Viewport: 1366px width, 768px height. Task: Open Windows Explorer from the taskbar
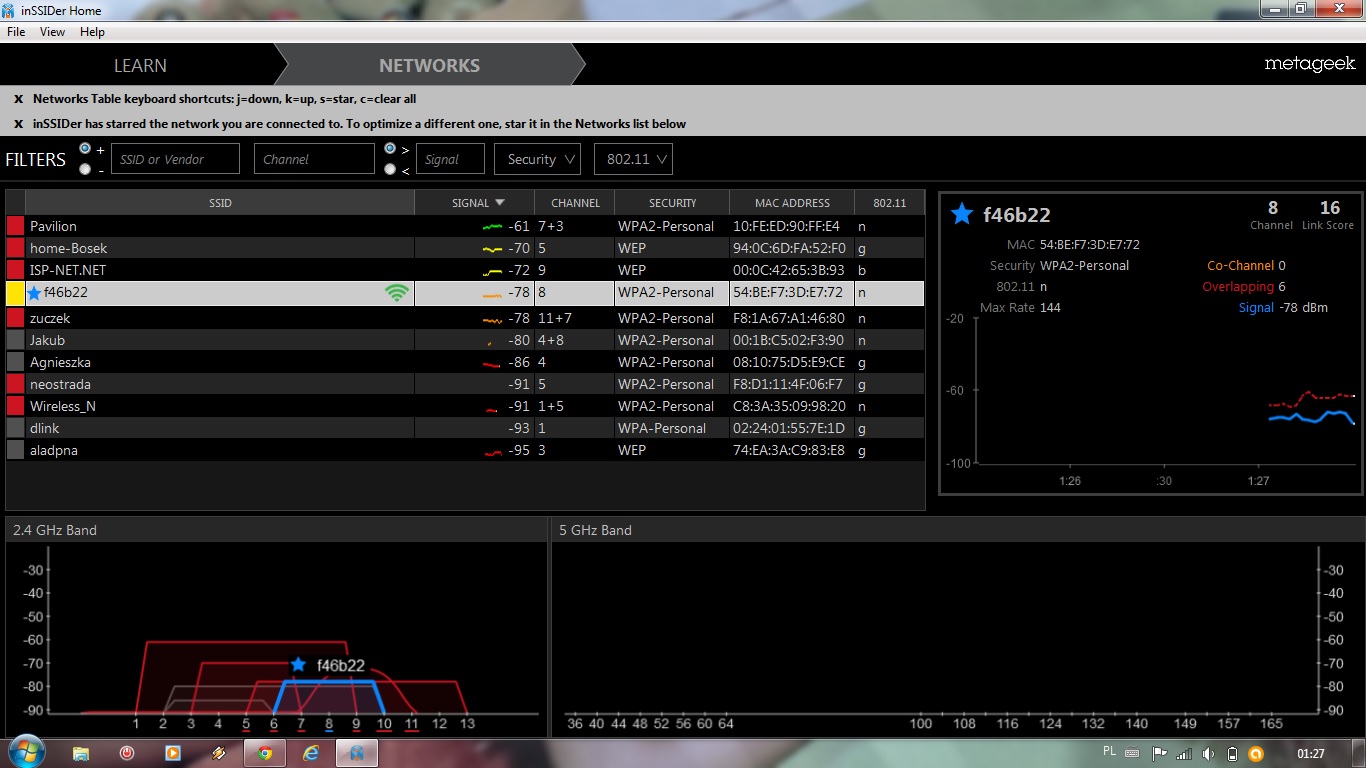click(x=81, y=753)
